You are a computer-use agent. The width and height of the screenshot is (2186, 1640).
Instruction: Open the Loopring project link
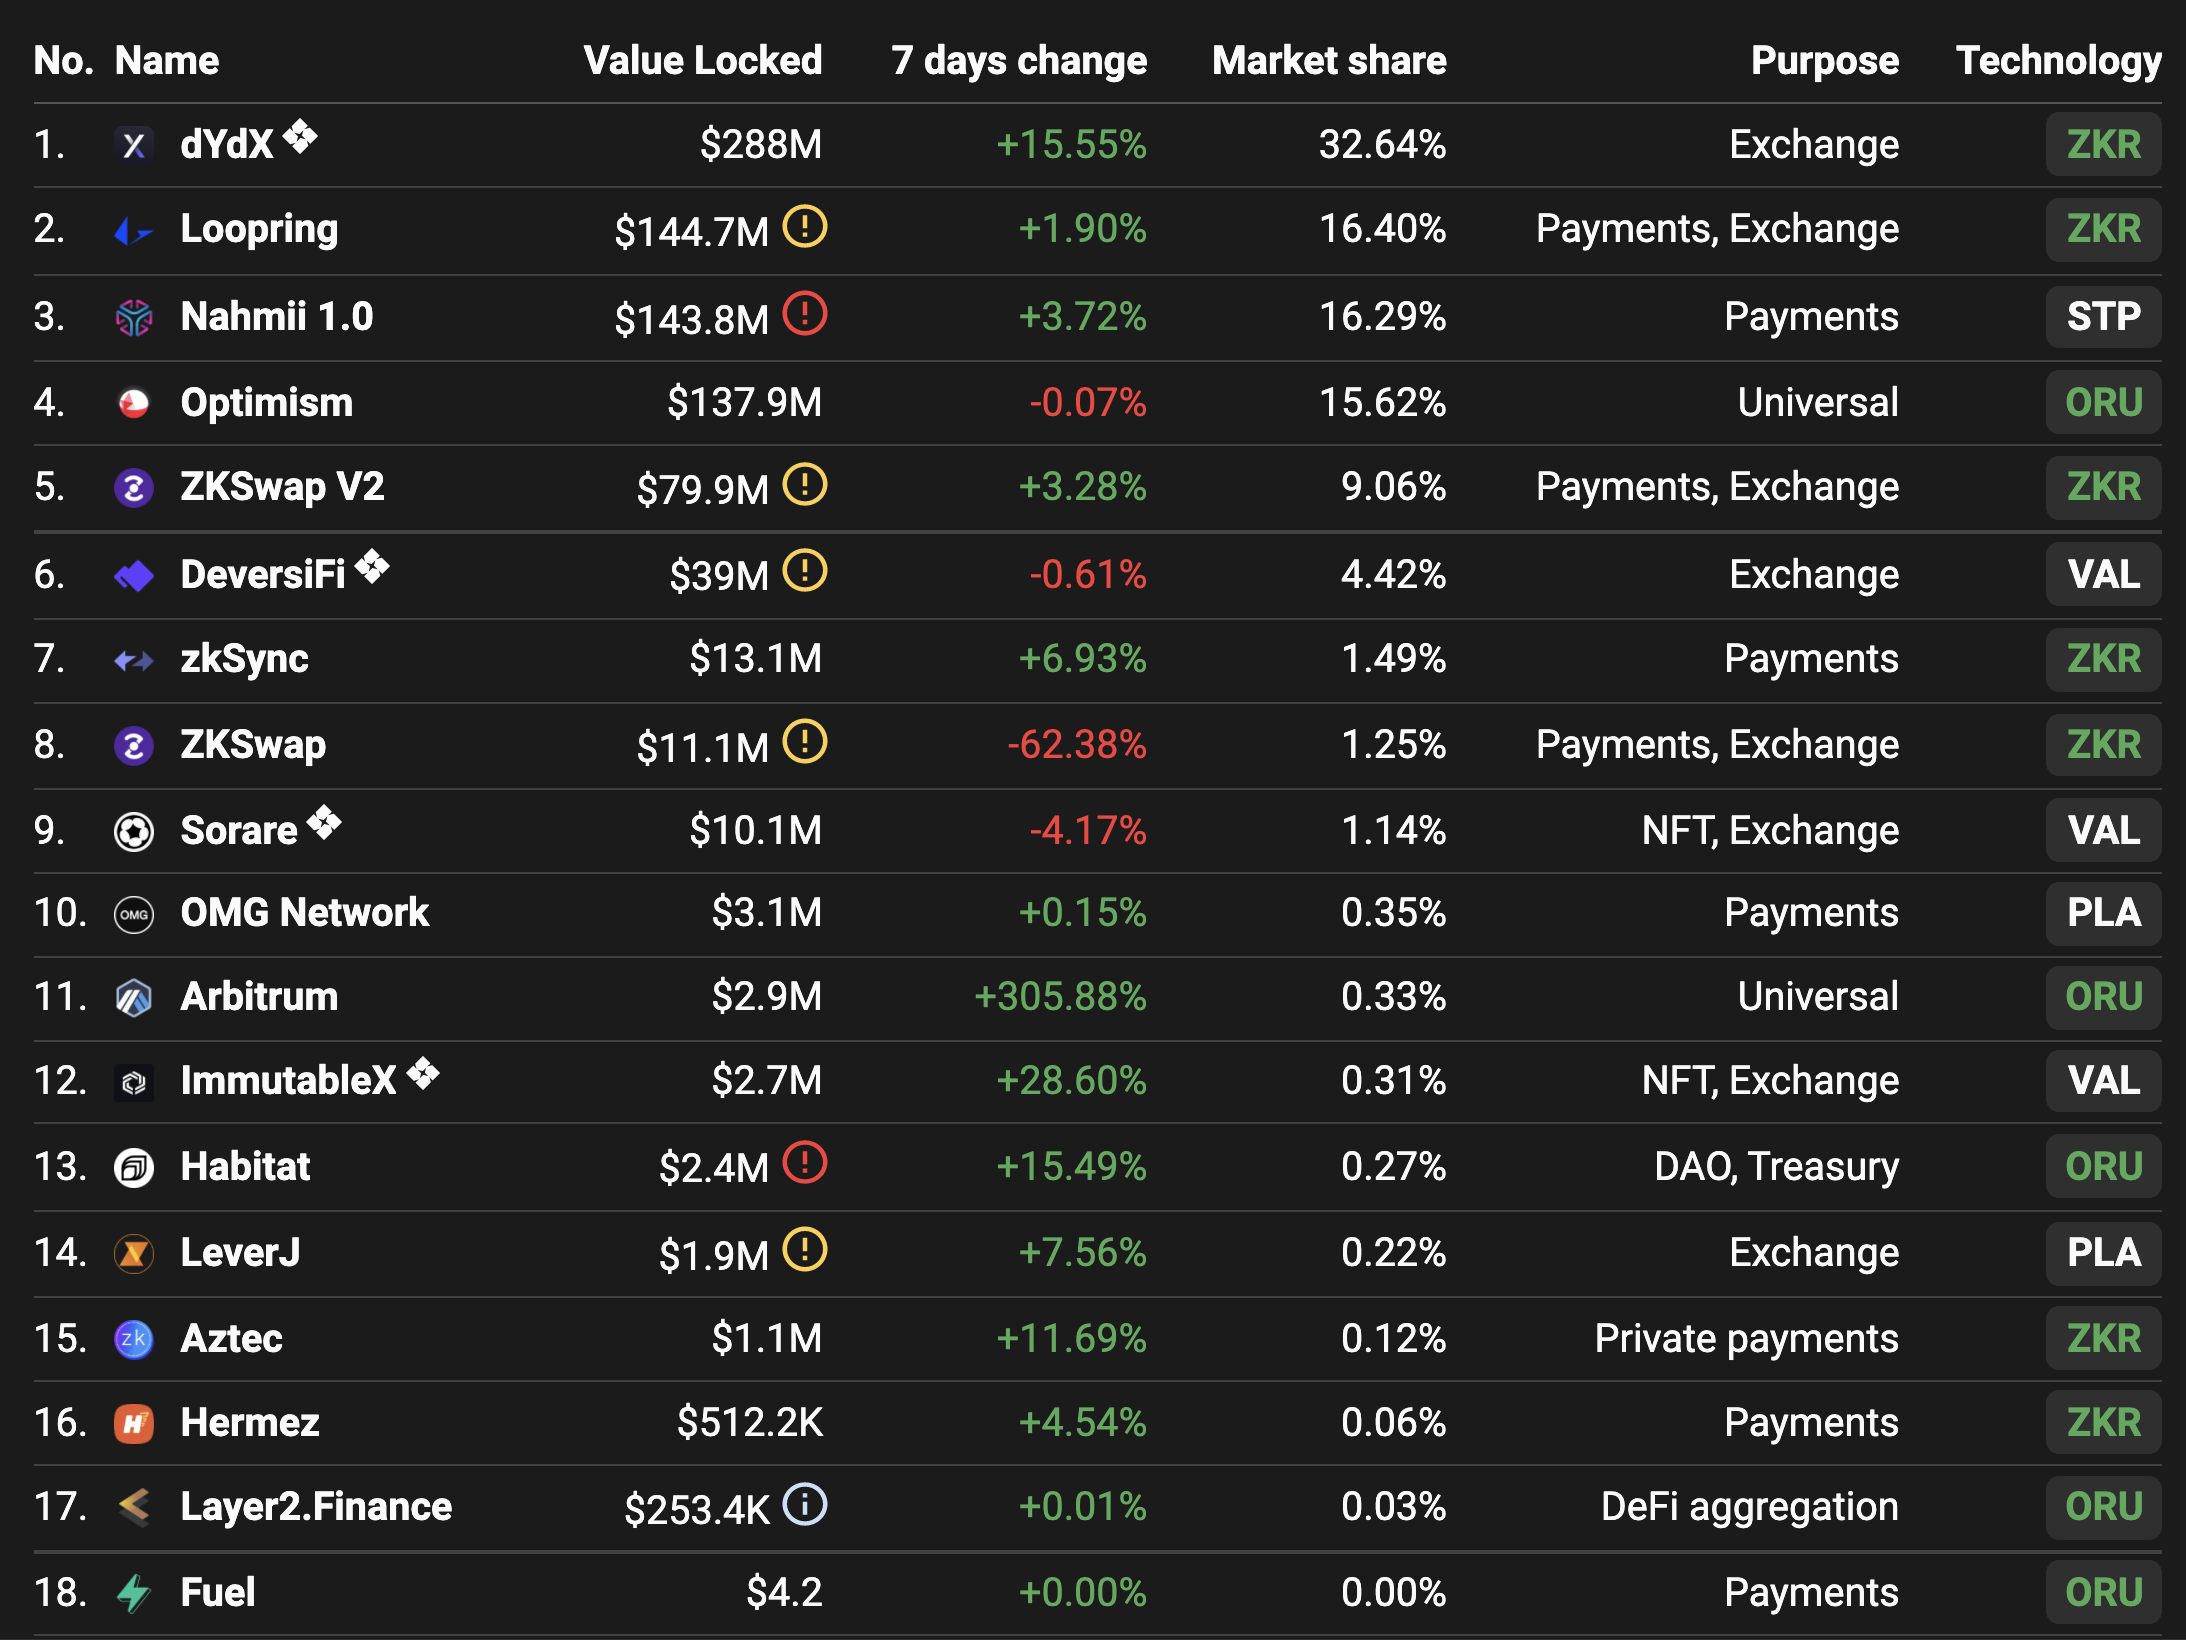tap(259, 230)
